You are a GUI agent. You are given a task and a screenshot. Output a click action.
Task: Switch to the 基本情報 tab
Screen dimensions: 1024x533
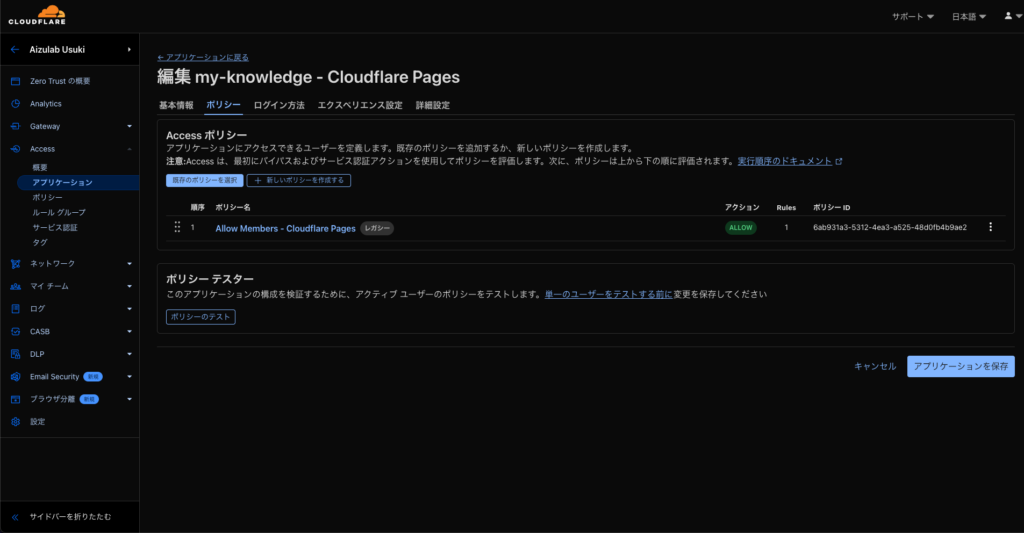click(x=176, y=105)
